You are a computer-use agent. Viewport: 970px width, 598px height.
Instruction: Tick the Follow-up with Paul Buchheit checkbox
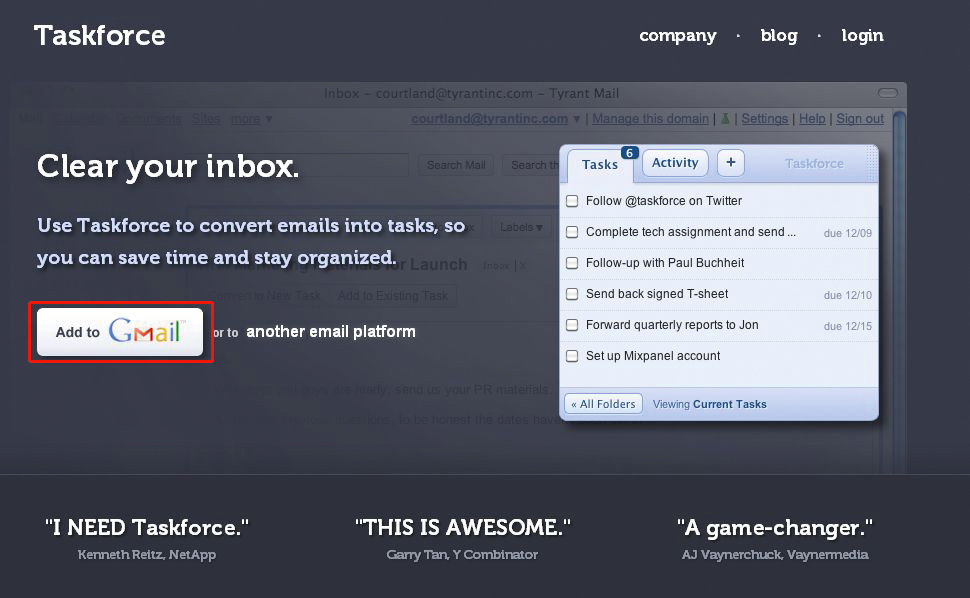point(572,263)
